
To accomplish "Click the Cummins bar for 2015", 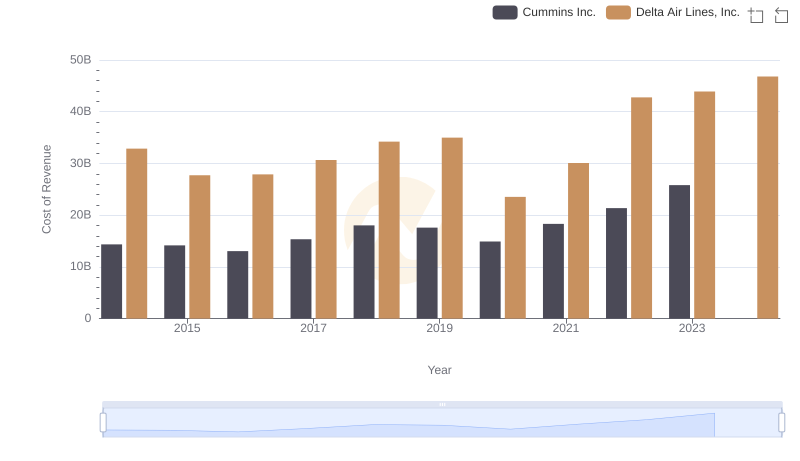I will coord(174,282).
